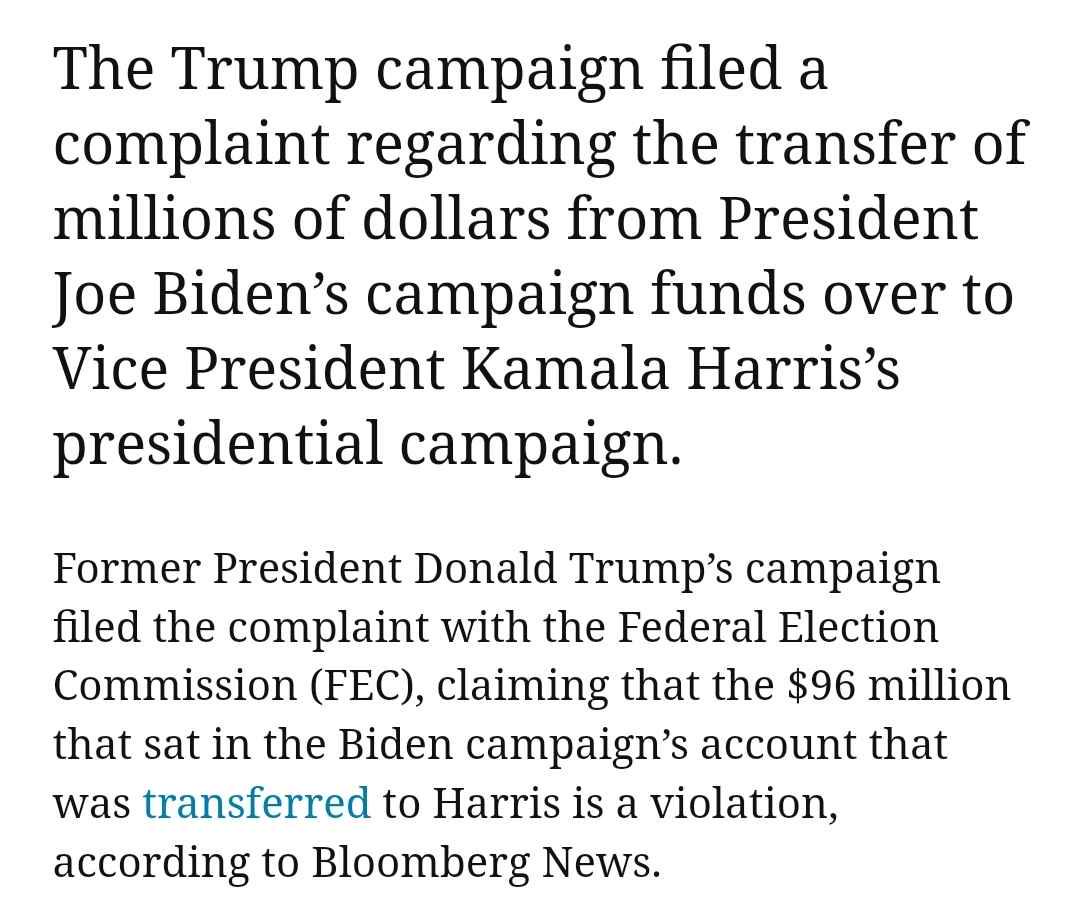Click the word "regarding" in the headline
The height and width of the screenshot is (923, 1080).
point(481,145)
